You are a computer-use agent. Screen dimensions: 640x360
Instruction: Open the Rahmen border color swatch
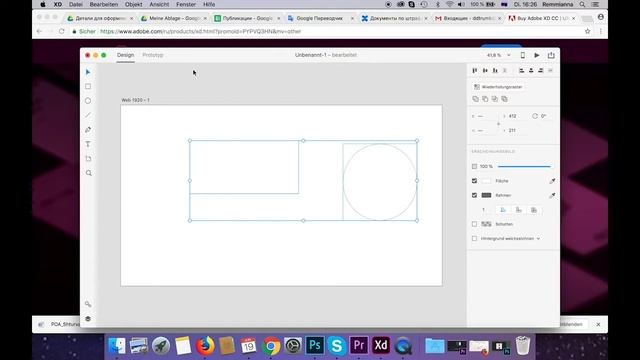click(x=486, y=196)
